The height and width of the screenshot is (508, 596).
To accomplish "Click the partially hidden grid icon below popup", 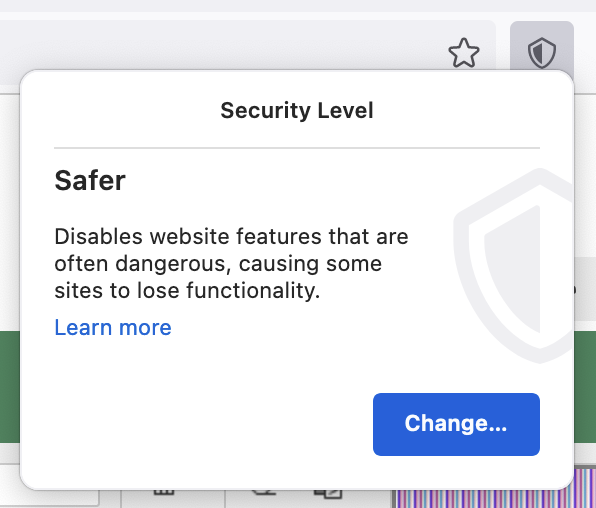I will pos(164,492).
